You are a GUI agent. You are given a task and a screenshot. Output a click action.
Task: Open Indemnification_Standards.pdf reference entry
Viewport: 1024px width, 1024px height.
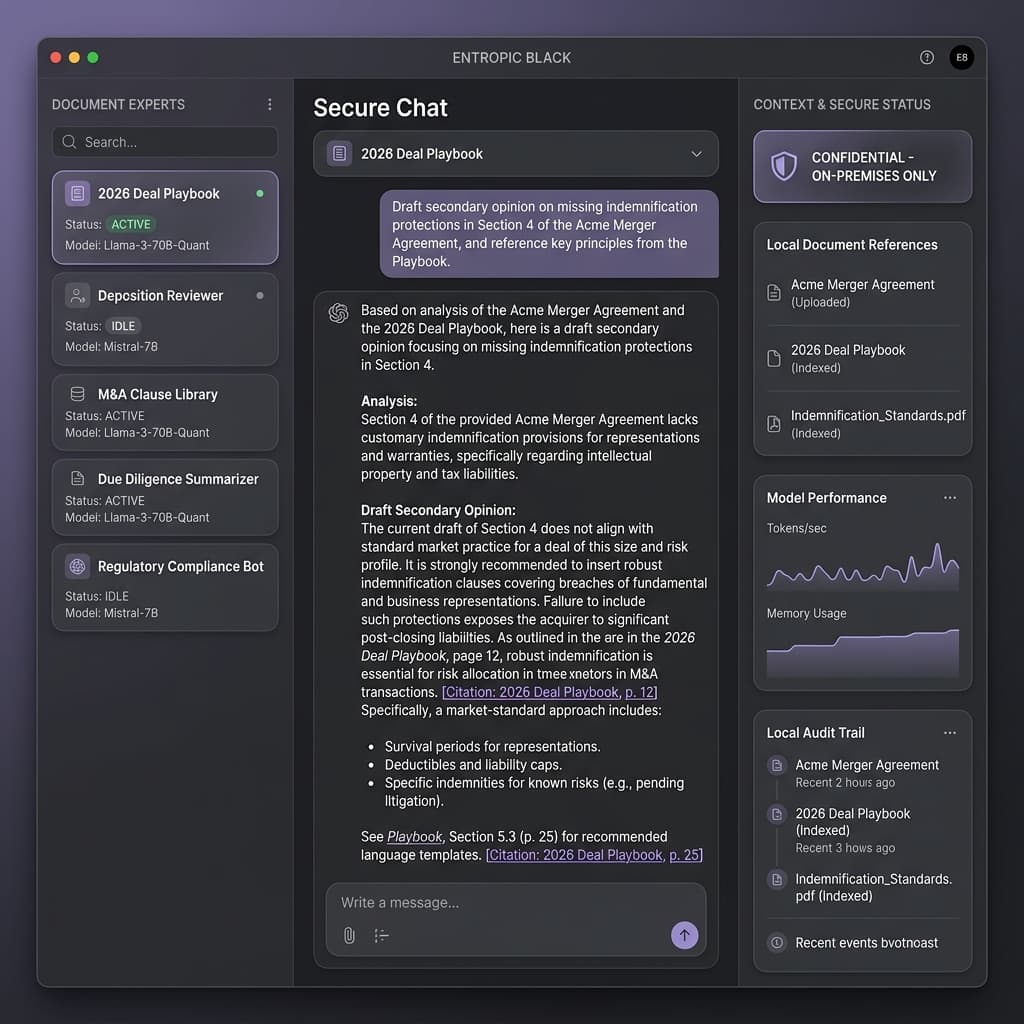point(865,423)
